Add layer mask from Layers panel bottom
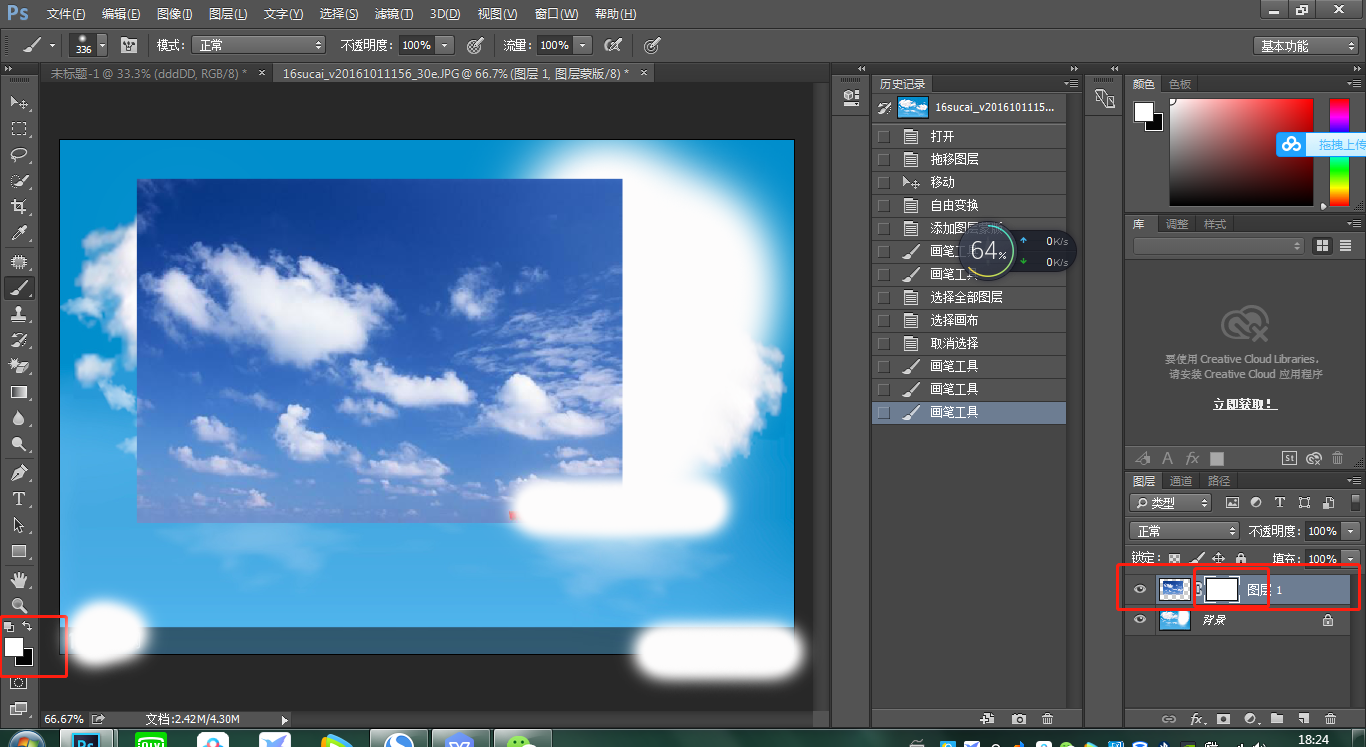 [x=1223, y=719]
